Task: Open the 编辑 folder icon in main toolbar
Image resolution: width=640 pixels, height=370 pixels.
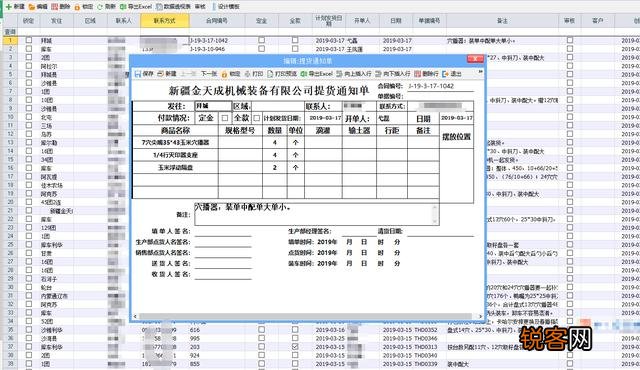Action: coord(31,7)
